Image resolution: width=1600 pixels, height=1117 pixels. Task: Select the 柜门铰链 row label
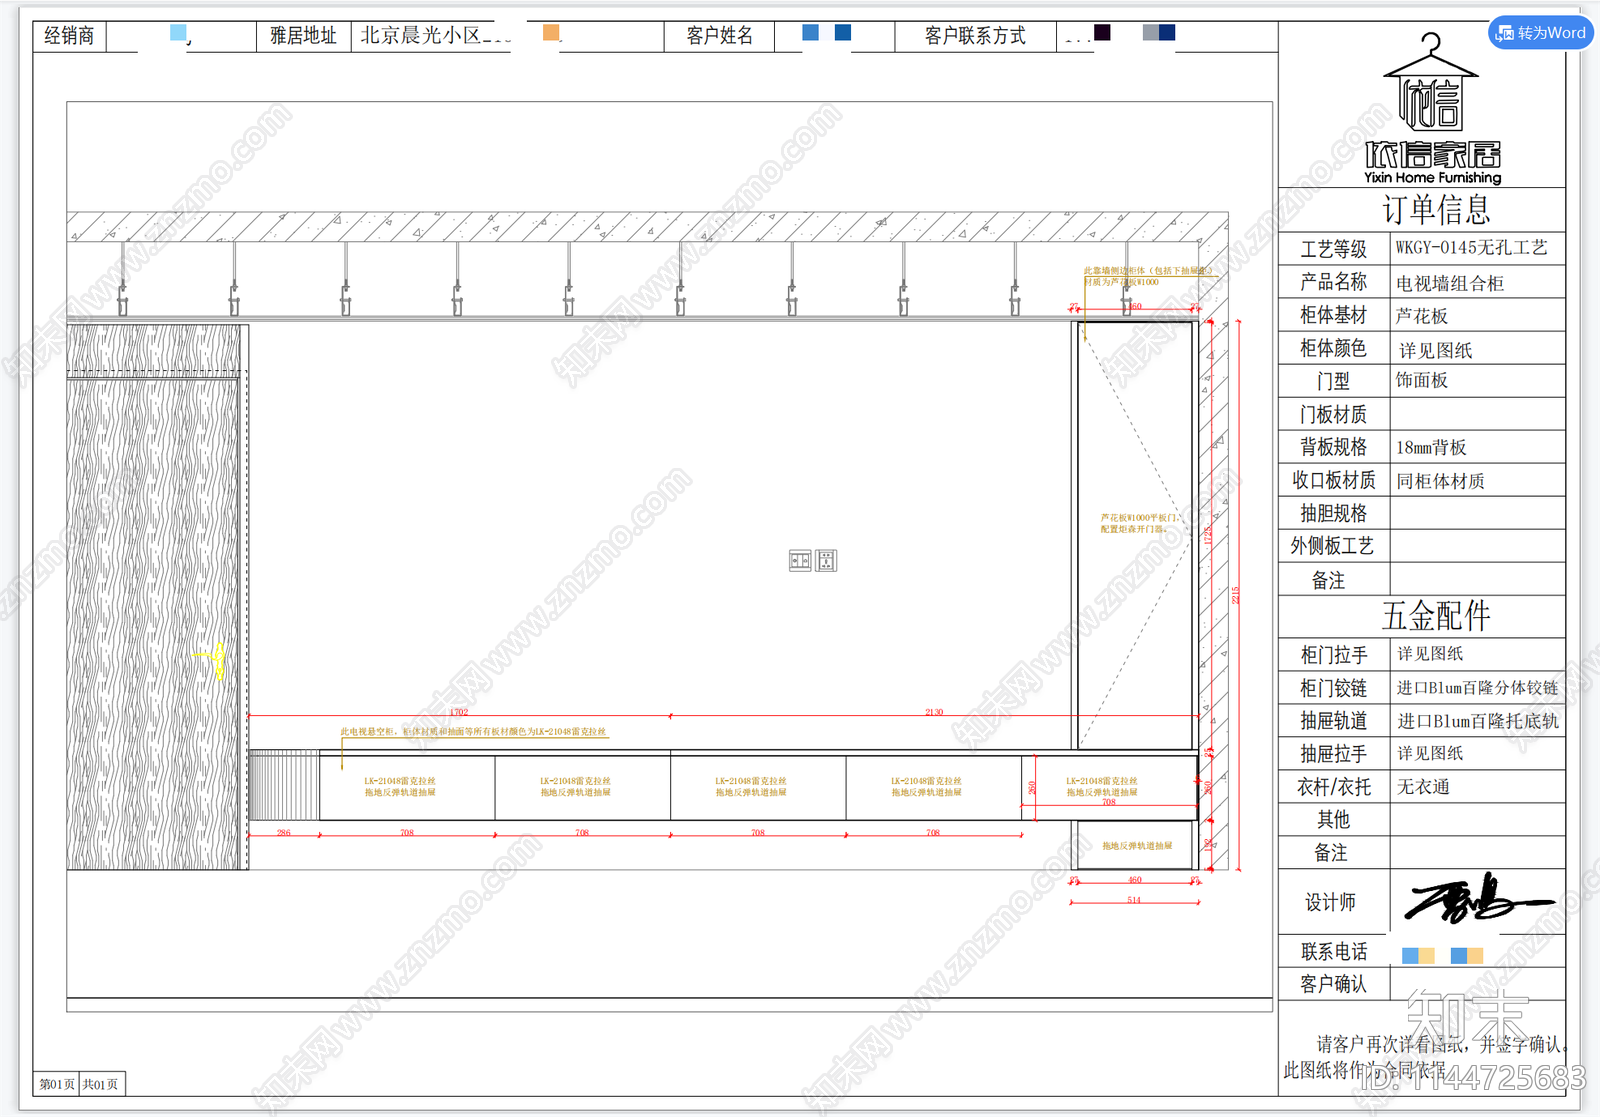click(1333, 688)
